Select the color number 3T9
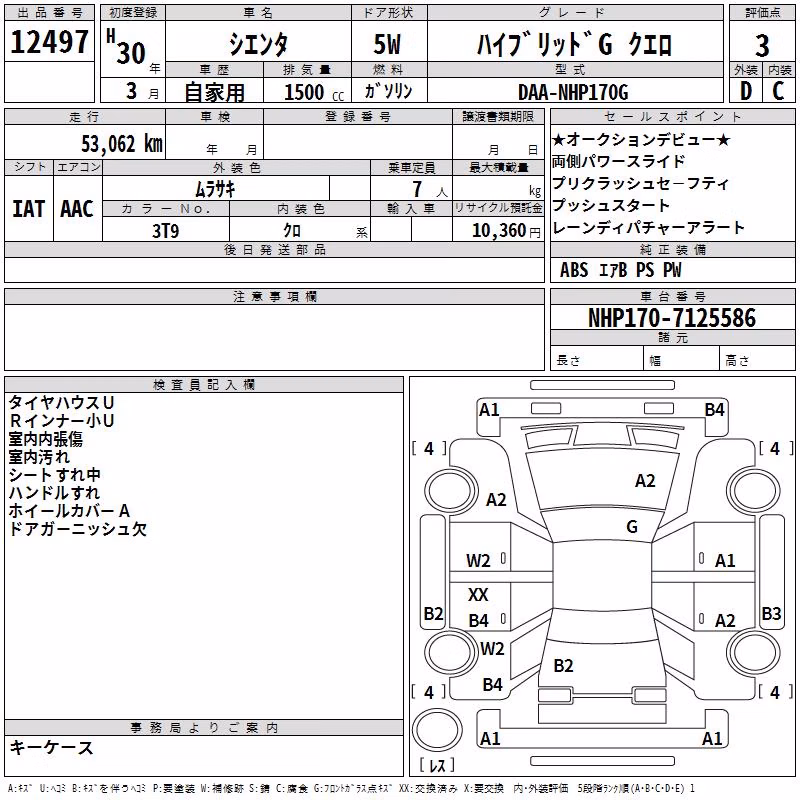The image size is (800, 800). pyautogui.click(x=166, y=231)
